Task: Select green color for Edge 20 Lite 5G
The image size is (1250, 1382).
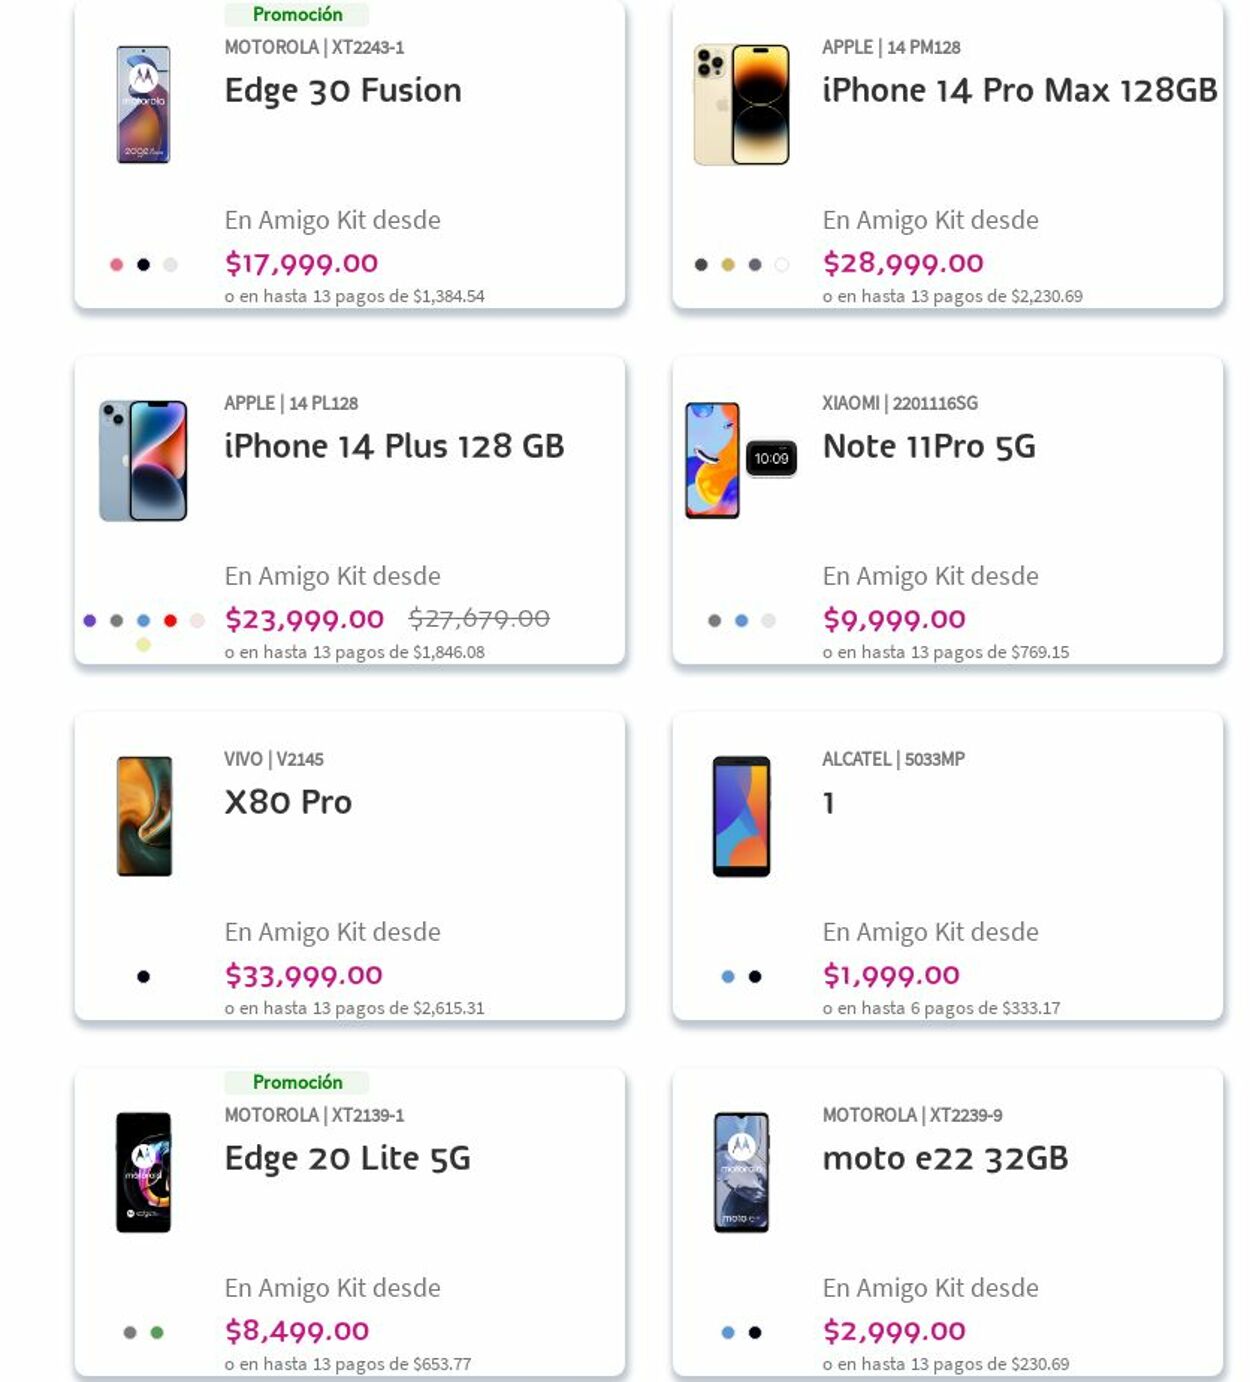Action: [x=157, y=1332]
